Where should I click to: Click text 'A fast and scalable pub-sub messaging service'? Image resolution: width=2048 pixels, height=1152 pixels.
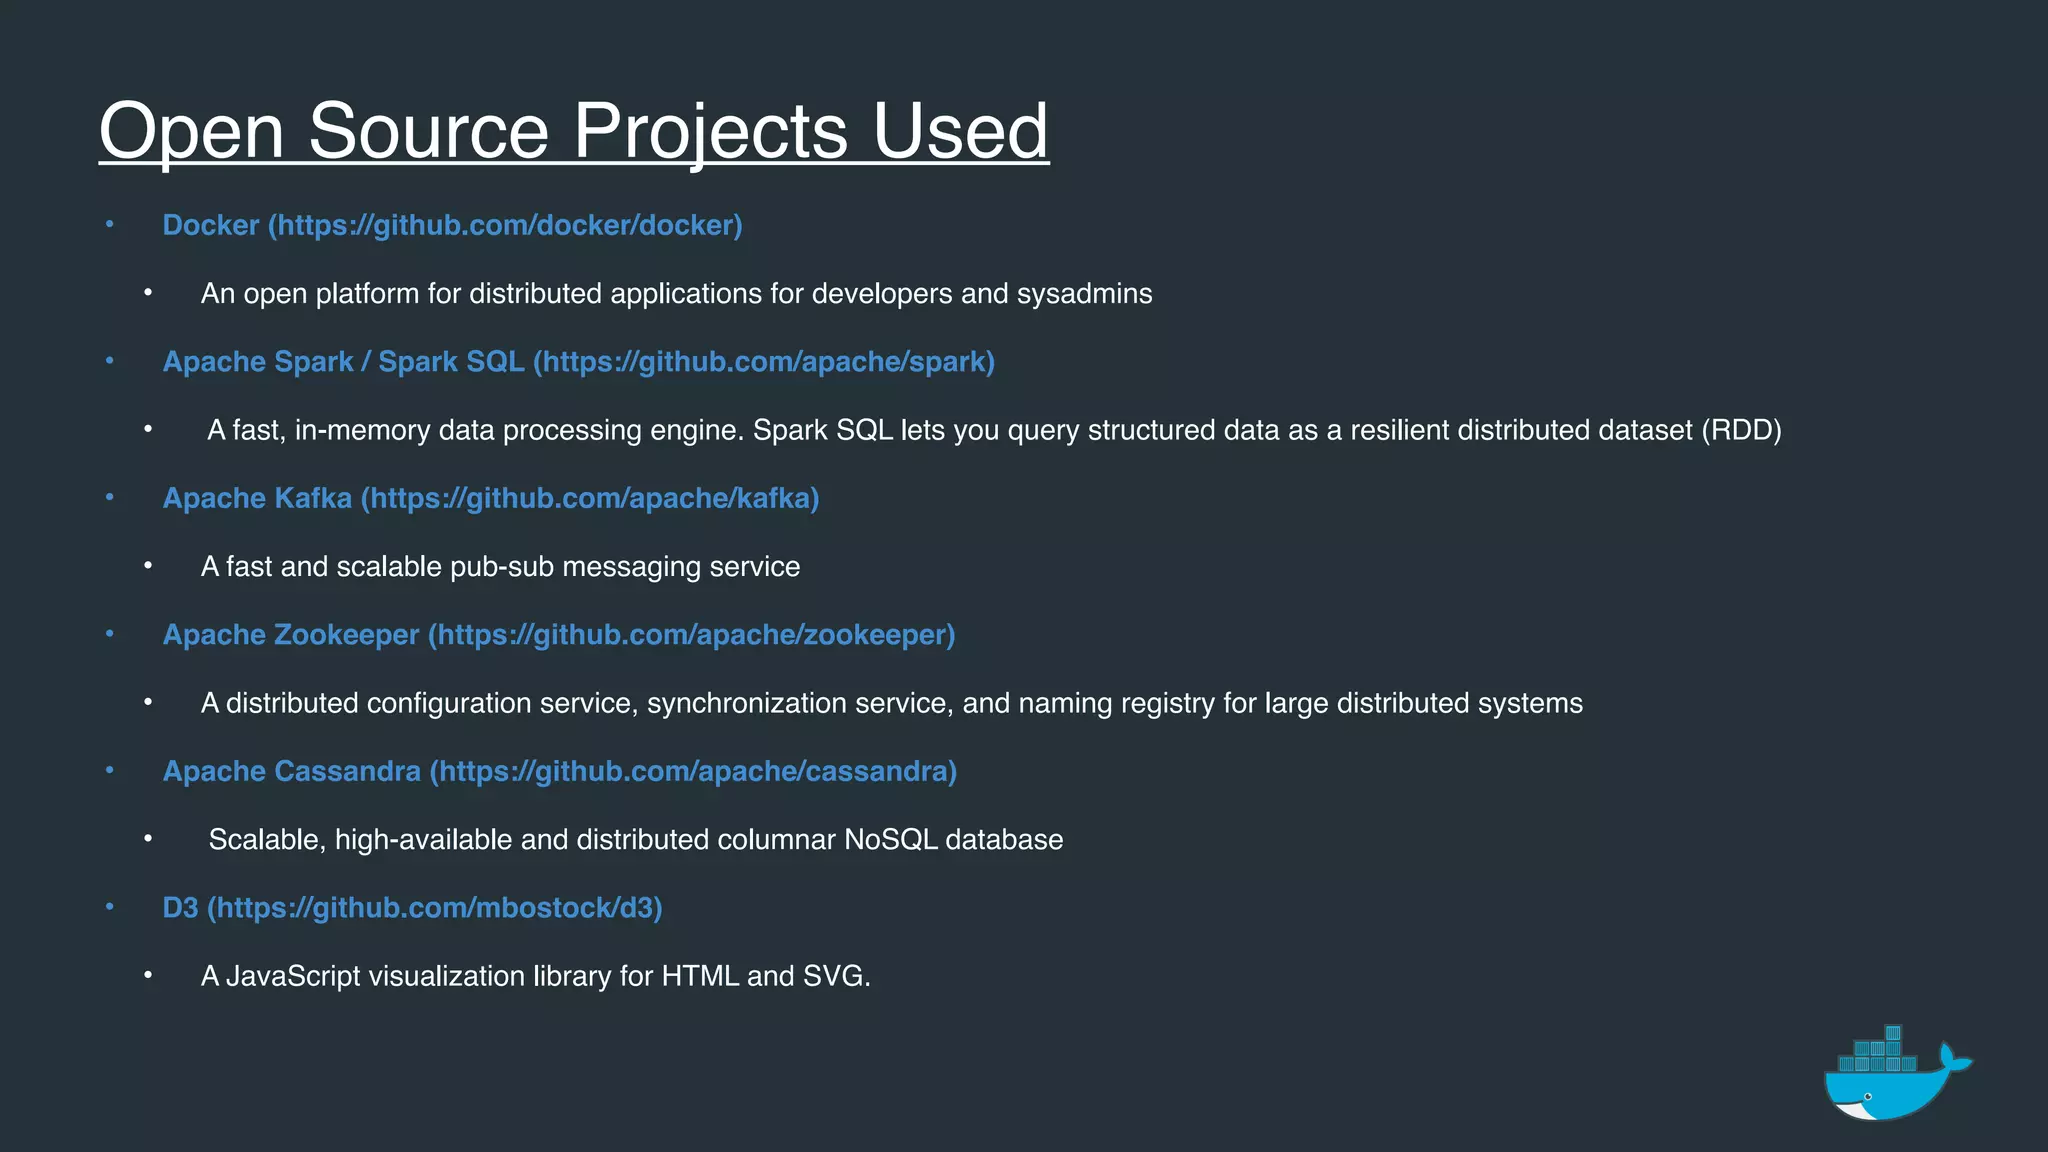pyautogui.click(x=500, y=567)
